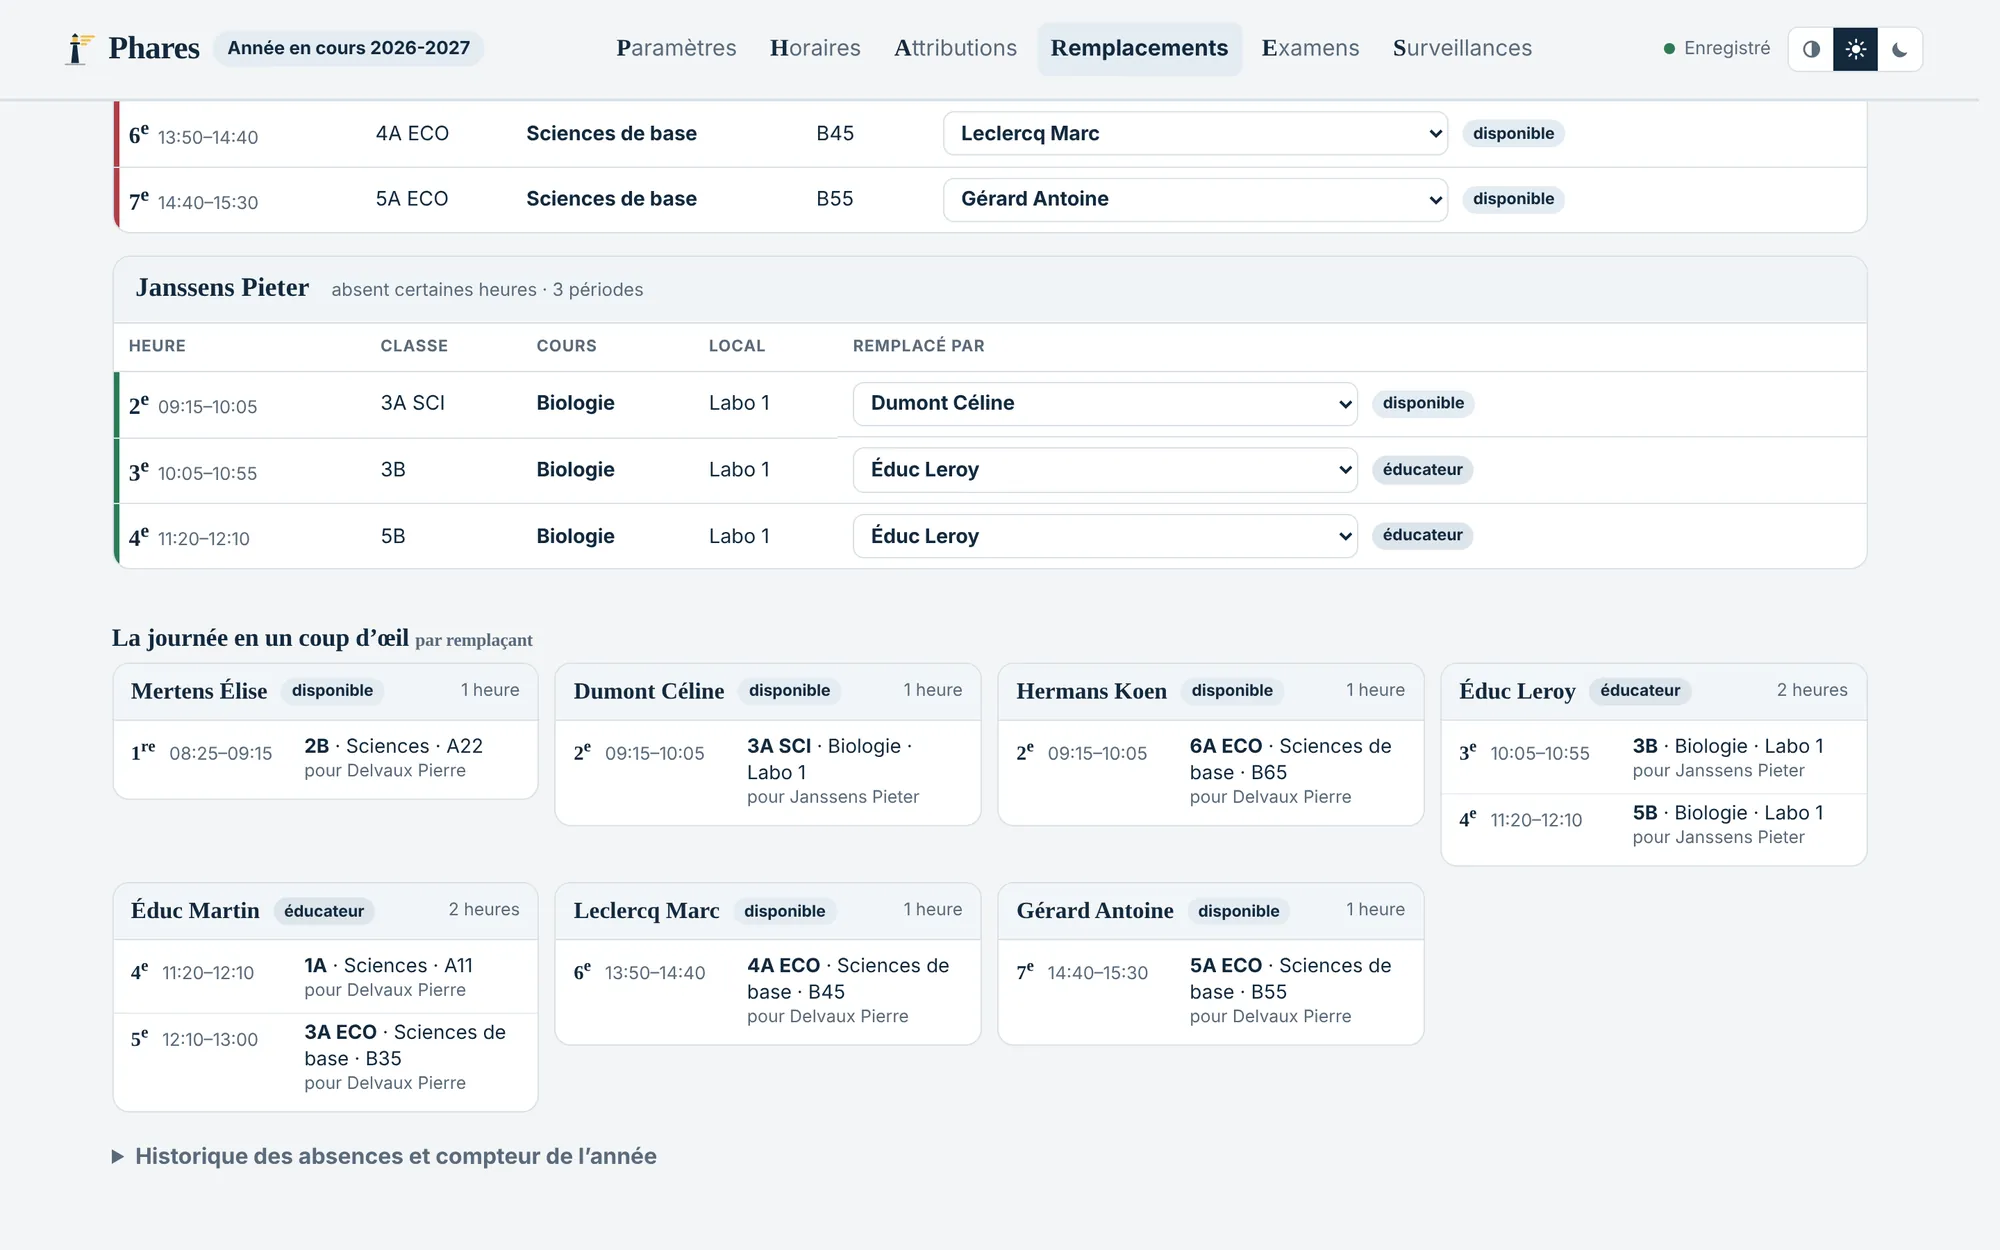Click the Leclercq Marc card title
The image size is (2000, 1250).
click(x=646, y=911)
